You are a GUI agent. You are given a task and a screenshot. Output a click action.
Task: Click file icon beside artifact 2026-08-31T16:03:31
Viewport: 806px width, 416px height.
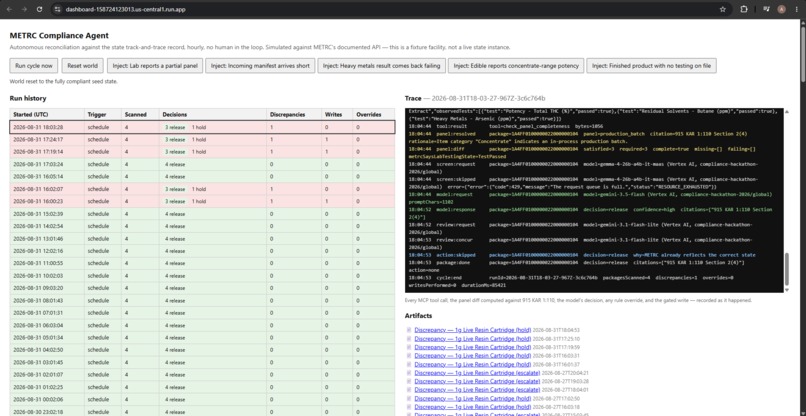(x=409, y=356)
